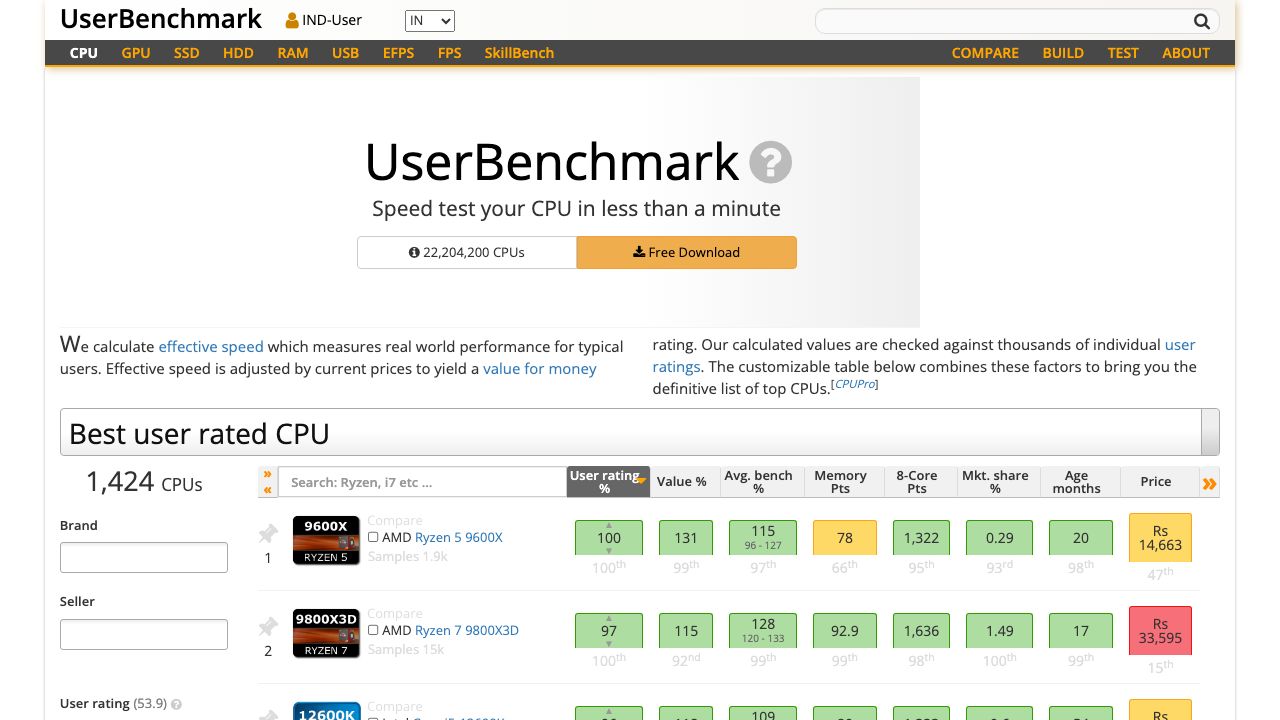Screen dimensions: 1280x720
Task: Click the Rs 14,663 price cell
Action: coord(1160,538)
